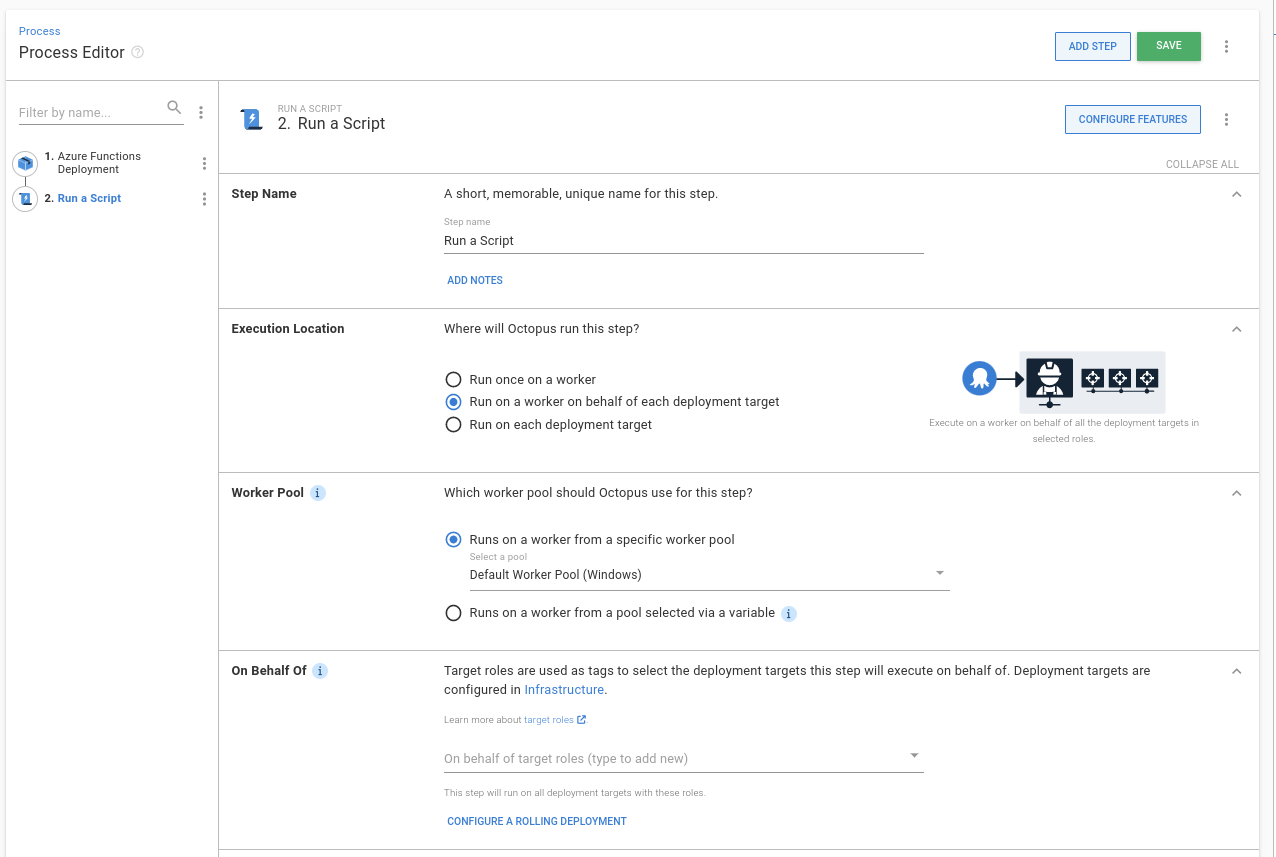
Task: Open the target roles dropdown
Action: coord(913,757)
